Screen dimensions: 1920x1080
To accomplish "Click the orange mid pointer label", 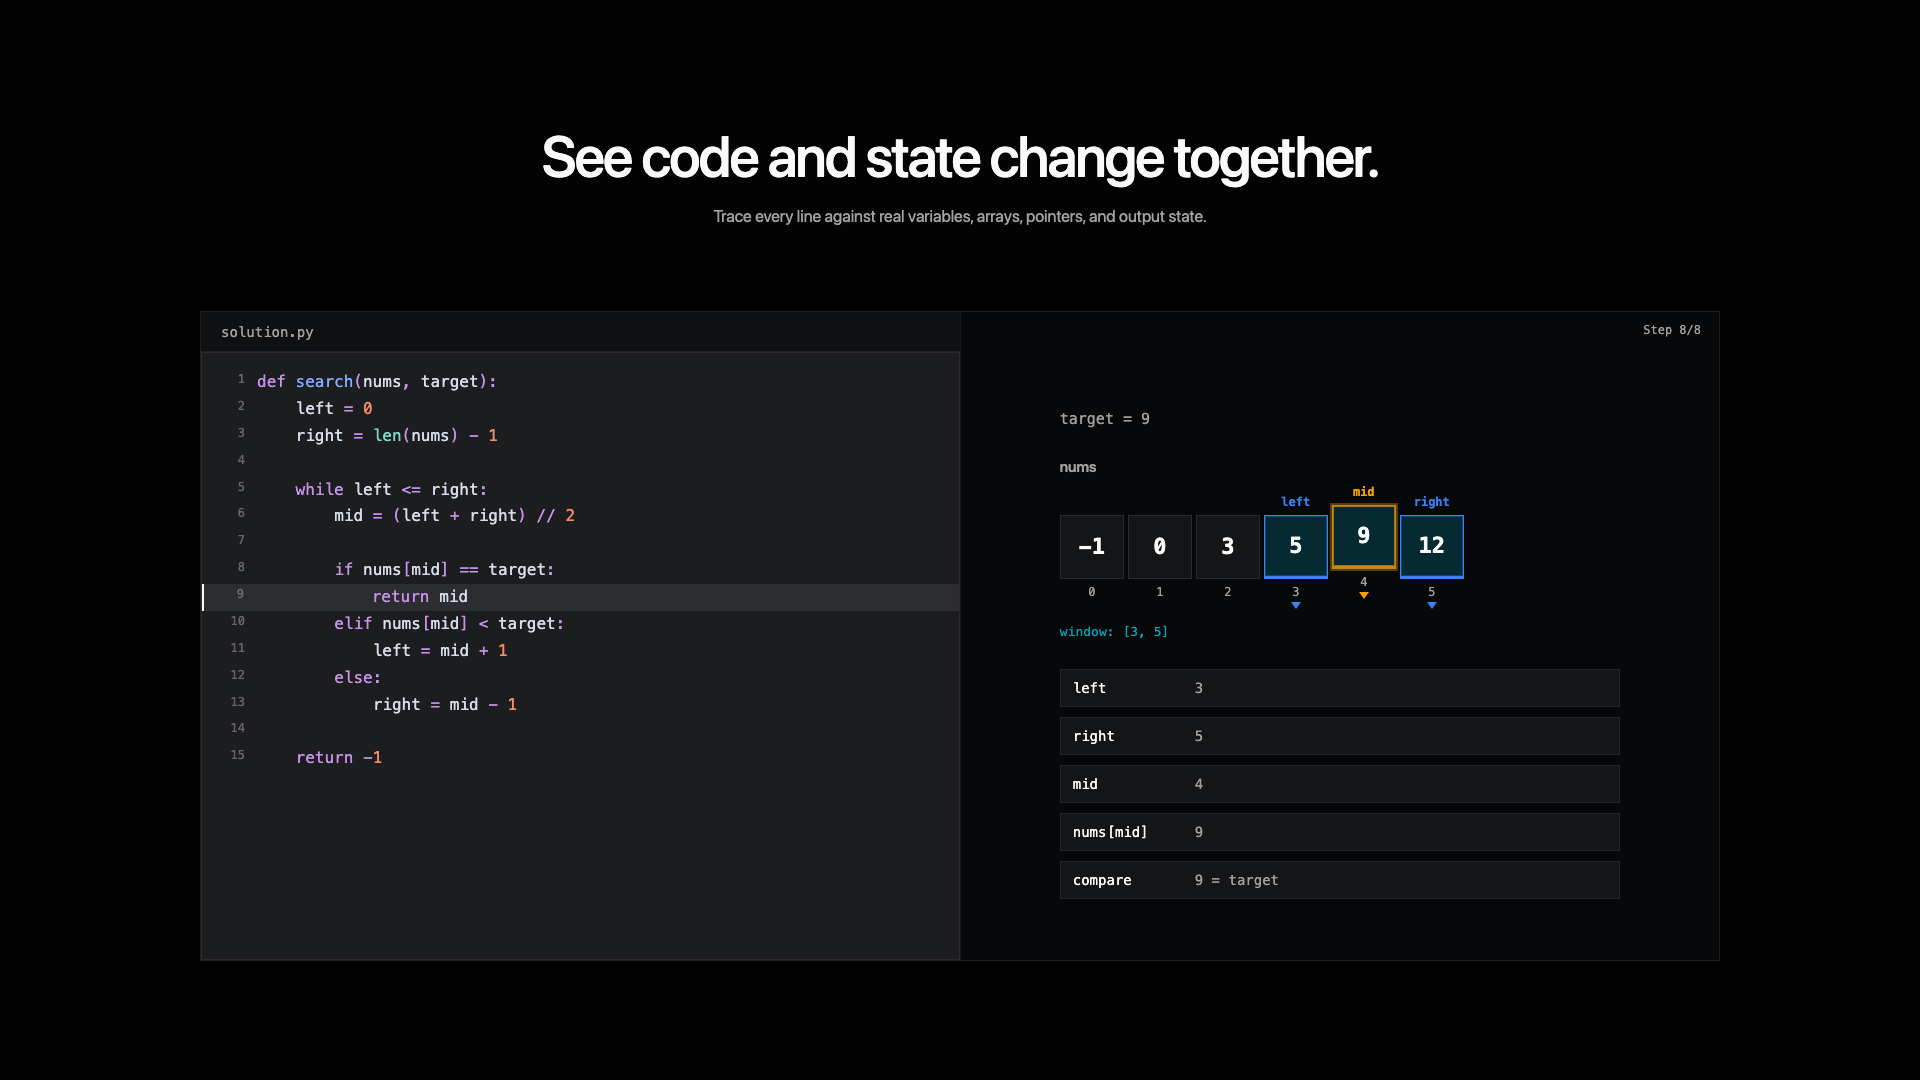I will (1364, 491).
